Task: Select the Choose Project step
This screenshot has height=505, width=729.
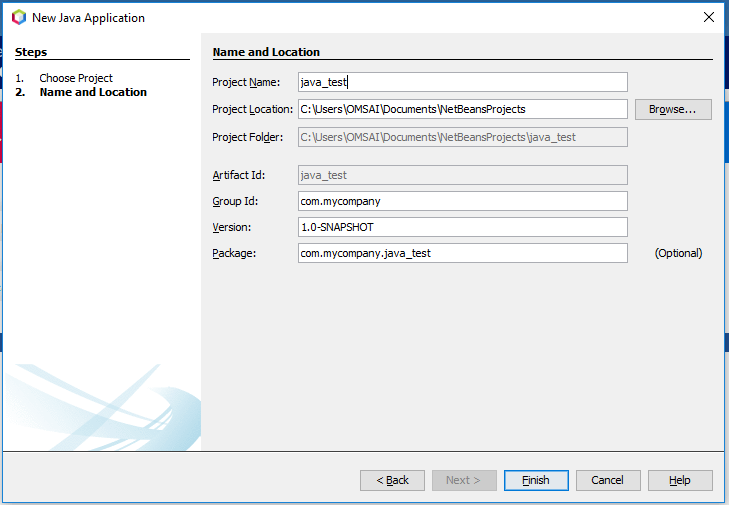Action: (76, 78)
